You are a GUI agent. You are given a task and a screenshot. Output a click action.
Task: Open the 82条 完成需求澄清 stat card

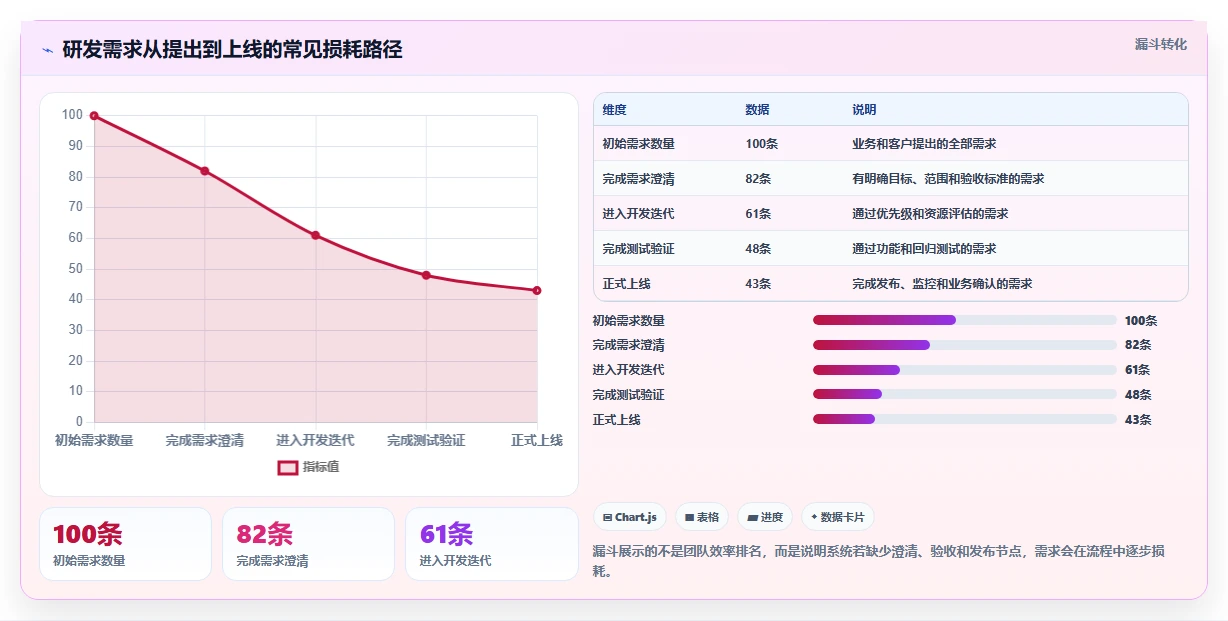(308, 544)
